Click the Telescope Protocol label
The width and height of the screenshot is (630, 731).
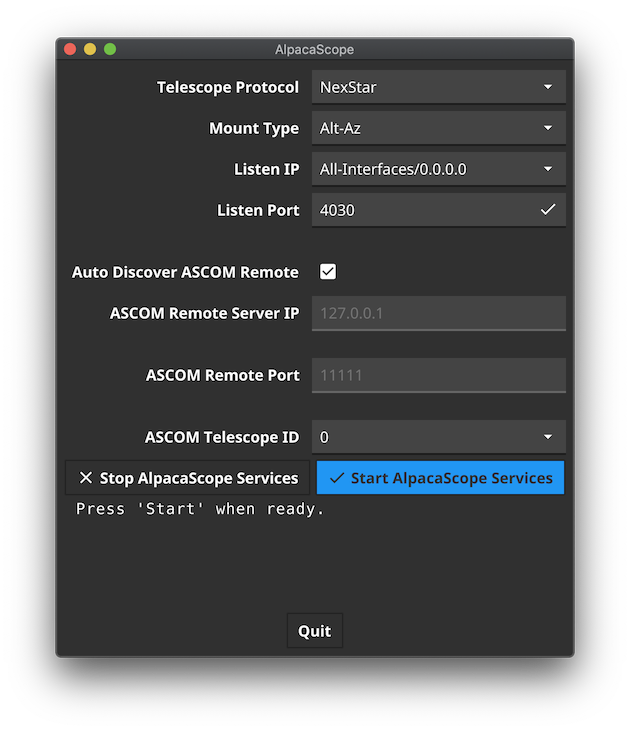(228, 88)
